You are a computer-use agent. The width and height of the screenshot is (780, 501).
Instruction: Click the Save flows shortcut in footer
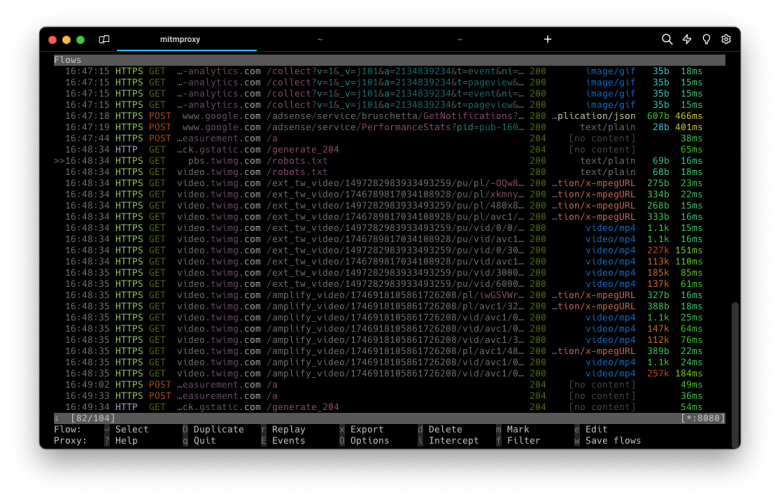click(613, 440)
